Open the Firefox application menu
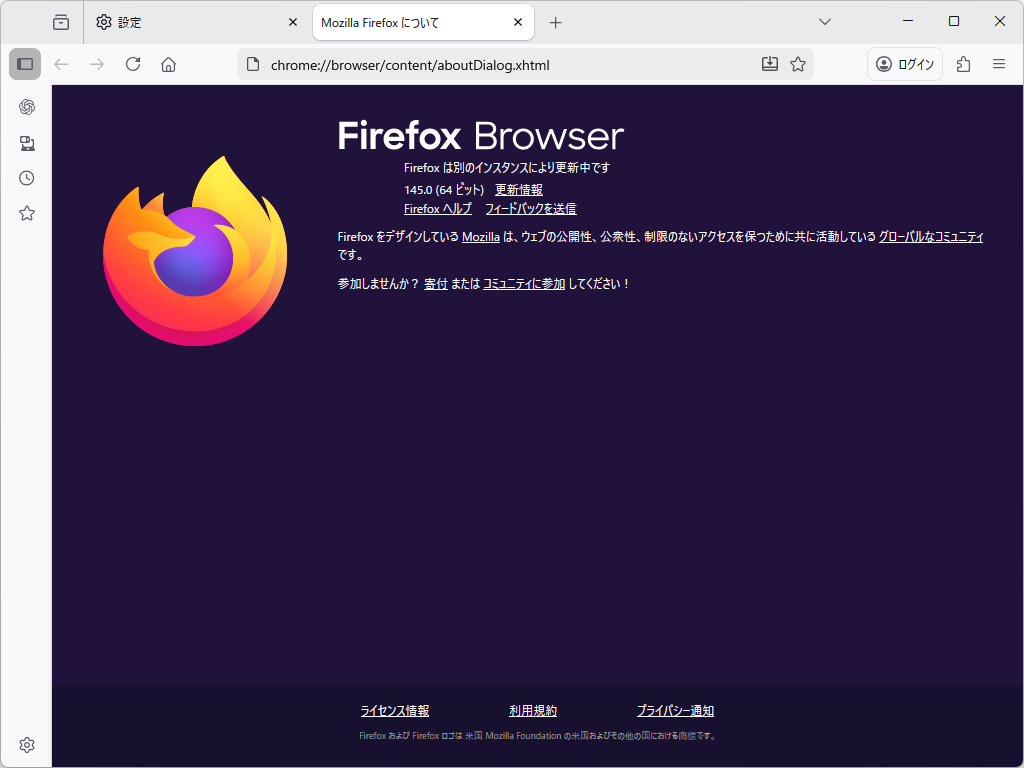Image resolution: width=1024 pixels, height=768 pixels. [x=998, y=63]
